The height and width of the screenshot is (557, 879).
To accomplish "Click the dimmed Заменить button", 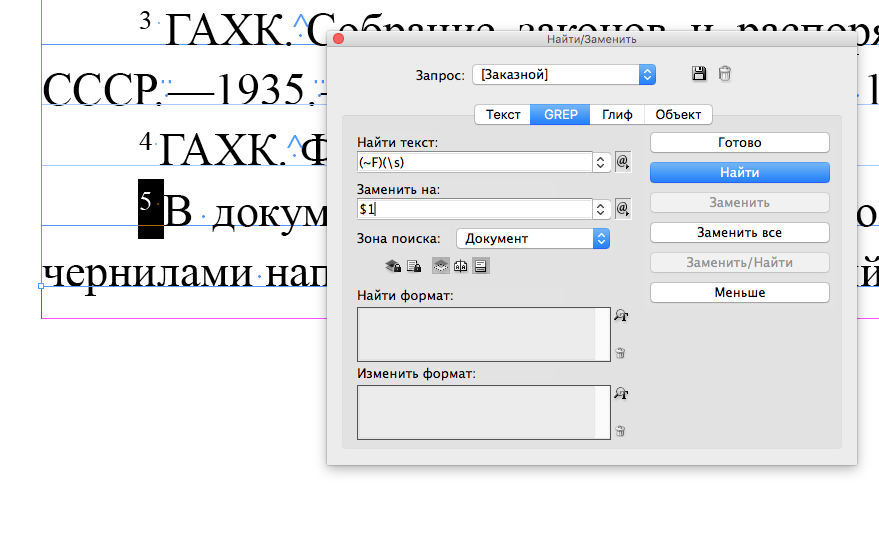I will (739, 202).
